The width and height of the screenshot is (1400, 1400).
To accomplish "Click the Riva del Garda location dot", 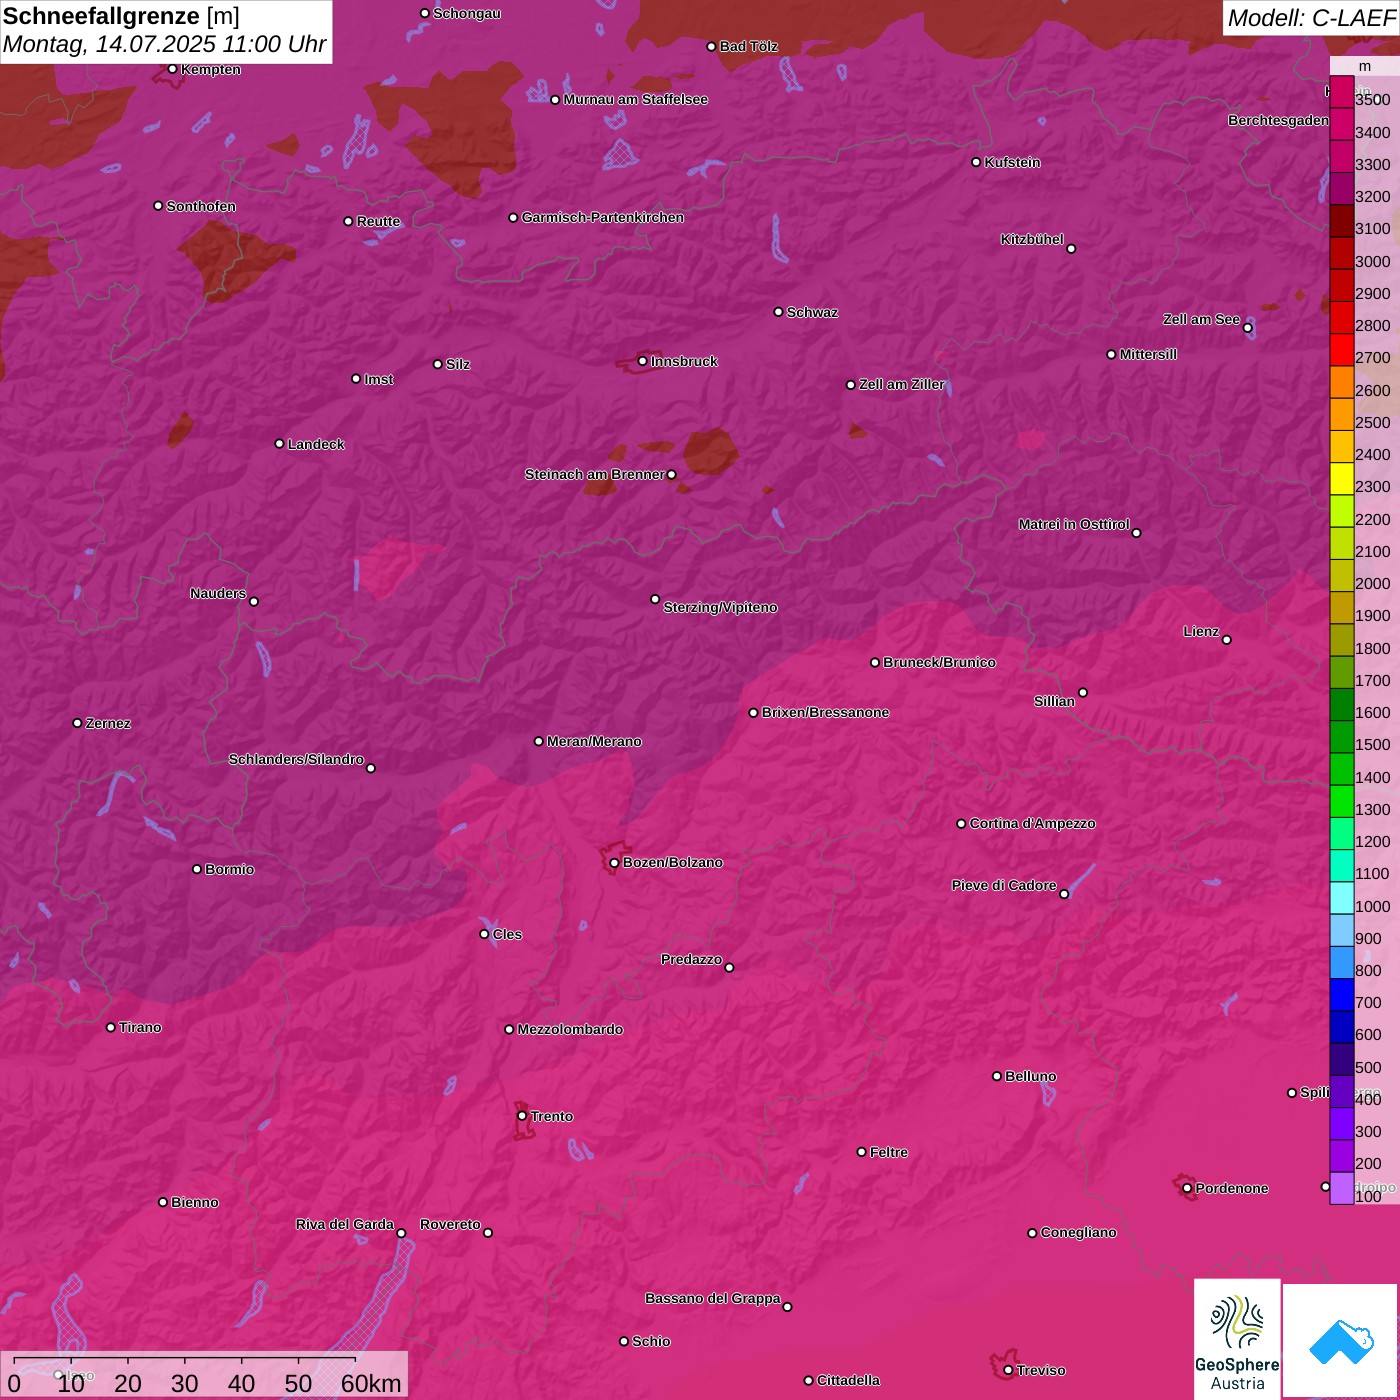I will [x=401, y=1233].
